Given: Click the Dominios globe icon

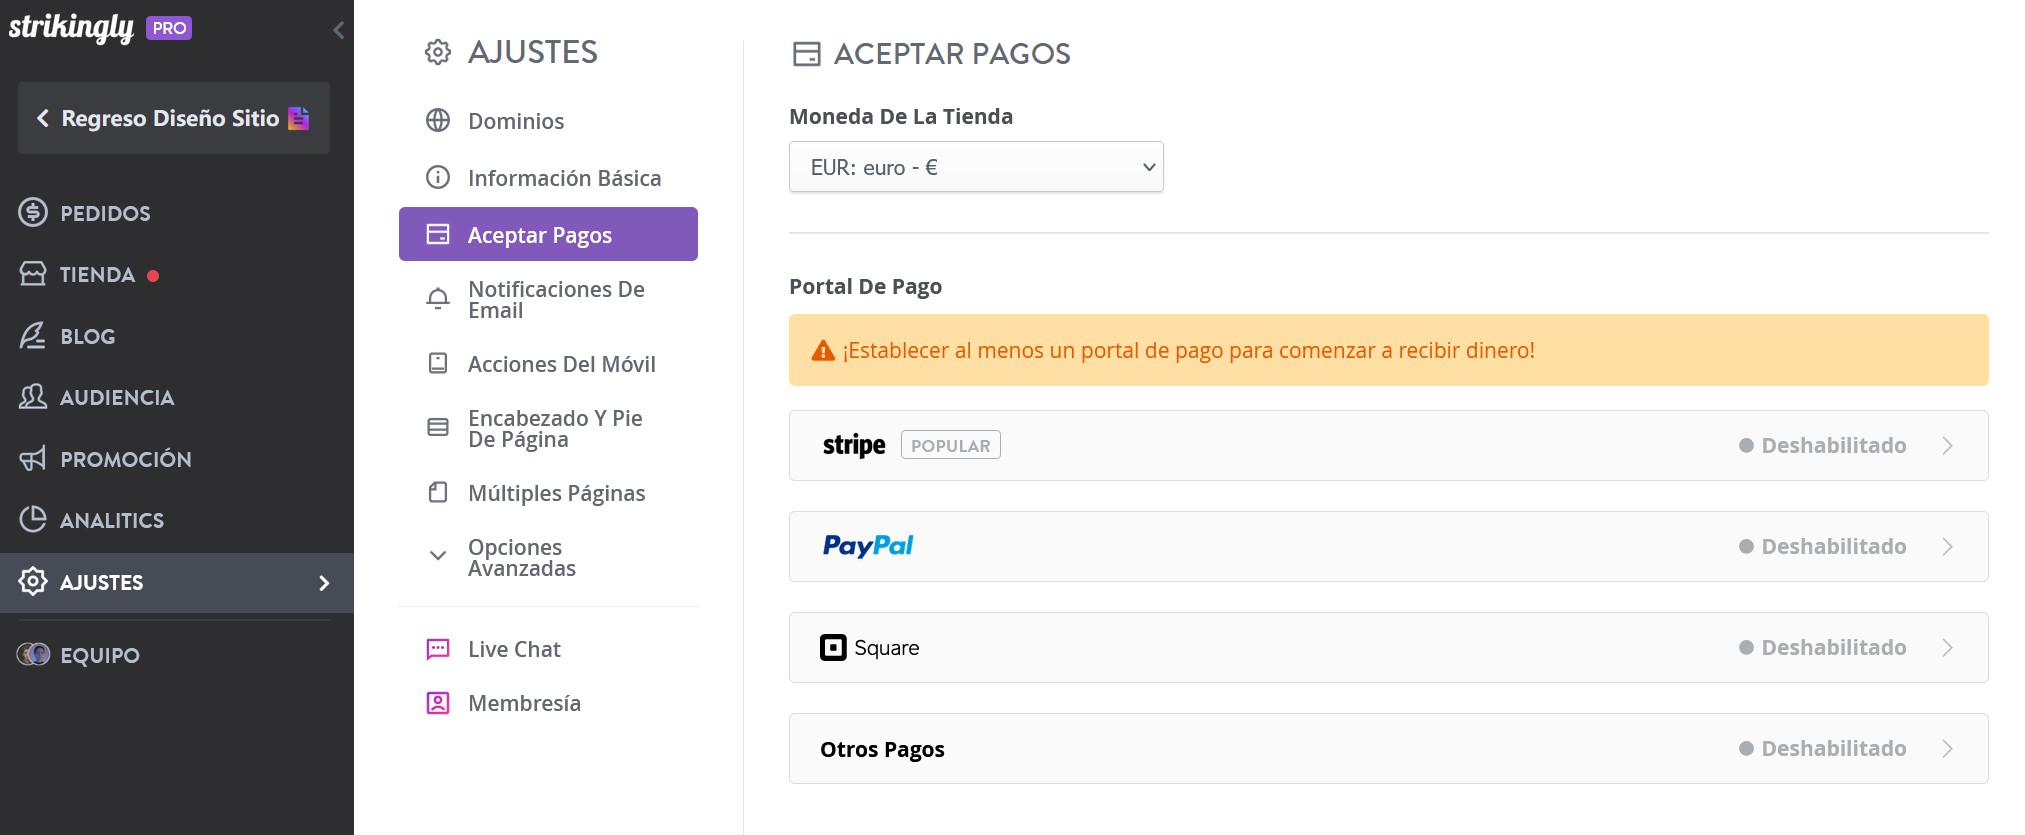Looking at the screenshot, I should click(x=438, y=120).
